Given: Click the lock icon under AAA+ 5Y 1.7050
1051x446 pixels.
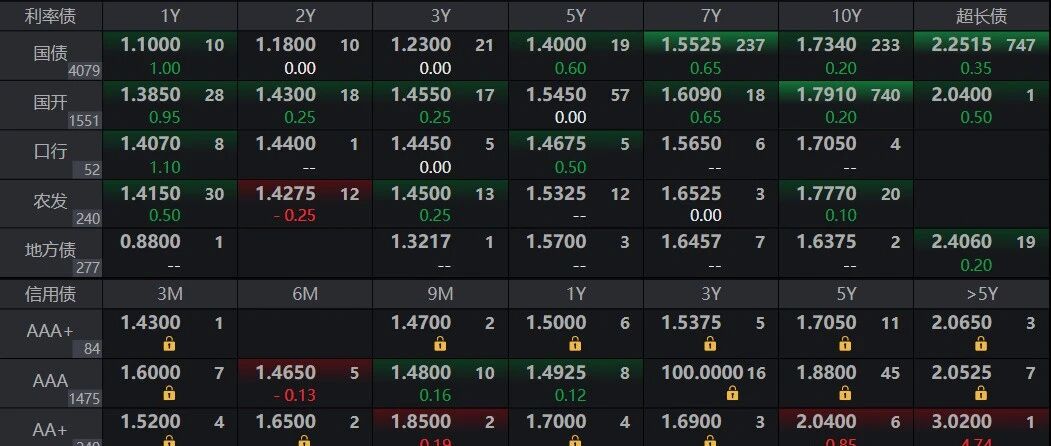Looking at the screenshot, I should click(x=845, y=345).
